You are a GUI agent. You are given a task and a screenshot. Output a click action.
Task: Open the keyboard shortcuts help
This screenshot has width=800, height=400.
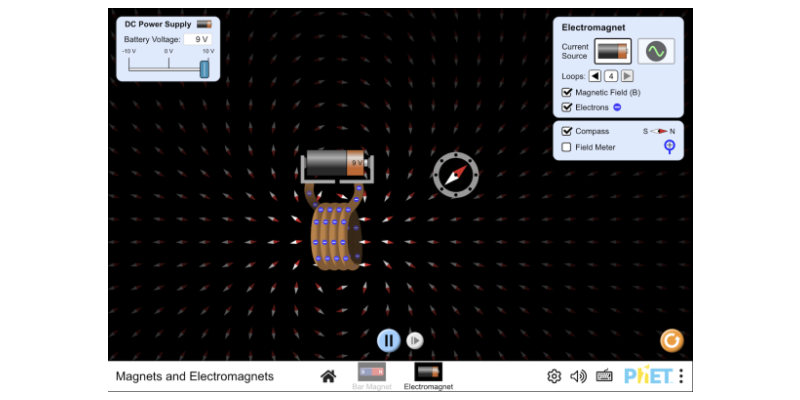click(x=604, y=376)
